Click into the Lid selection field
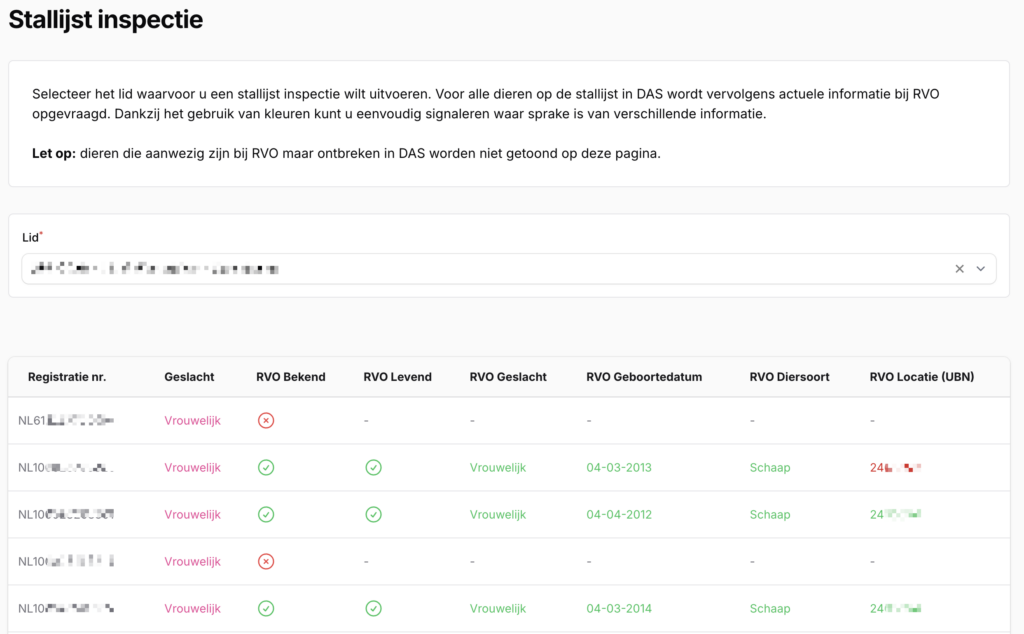The image size is (1024, 634). (480, 269)
